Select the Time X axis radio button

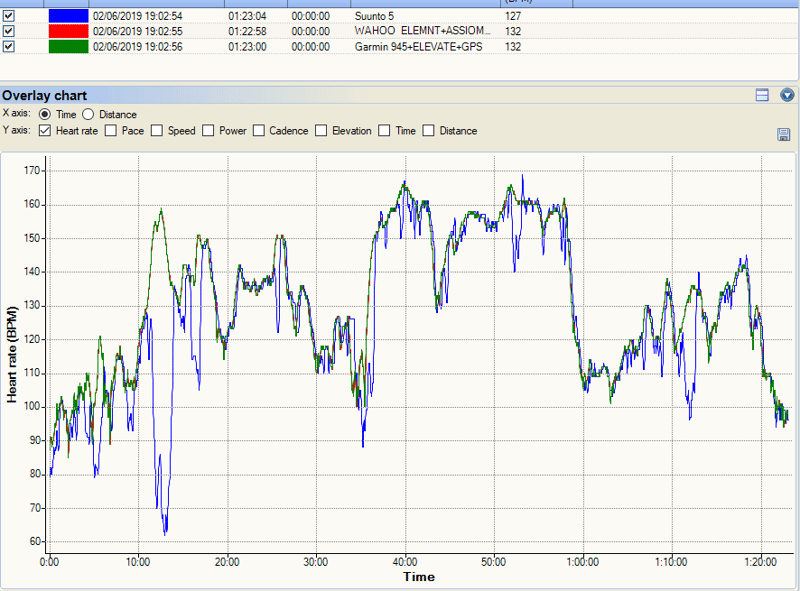[x=44, y=114]
